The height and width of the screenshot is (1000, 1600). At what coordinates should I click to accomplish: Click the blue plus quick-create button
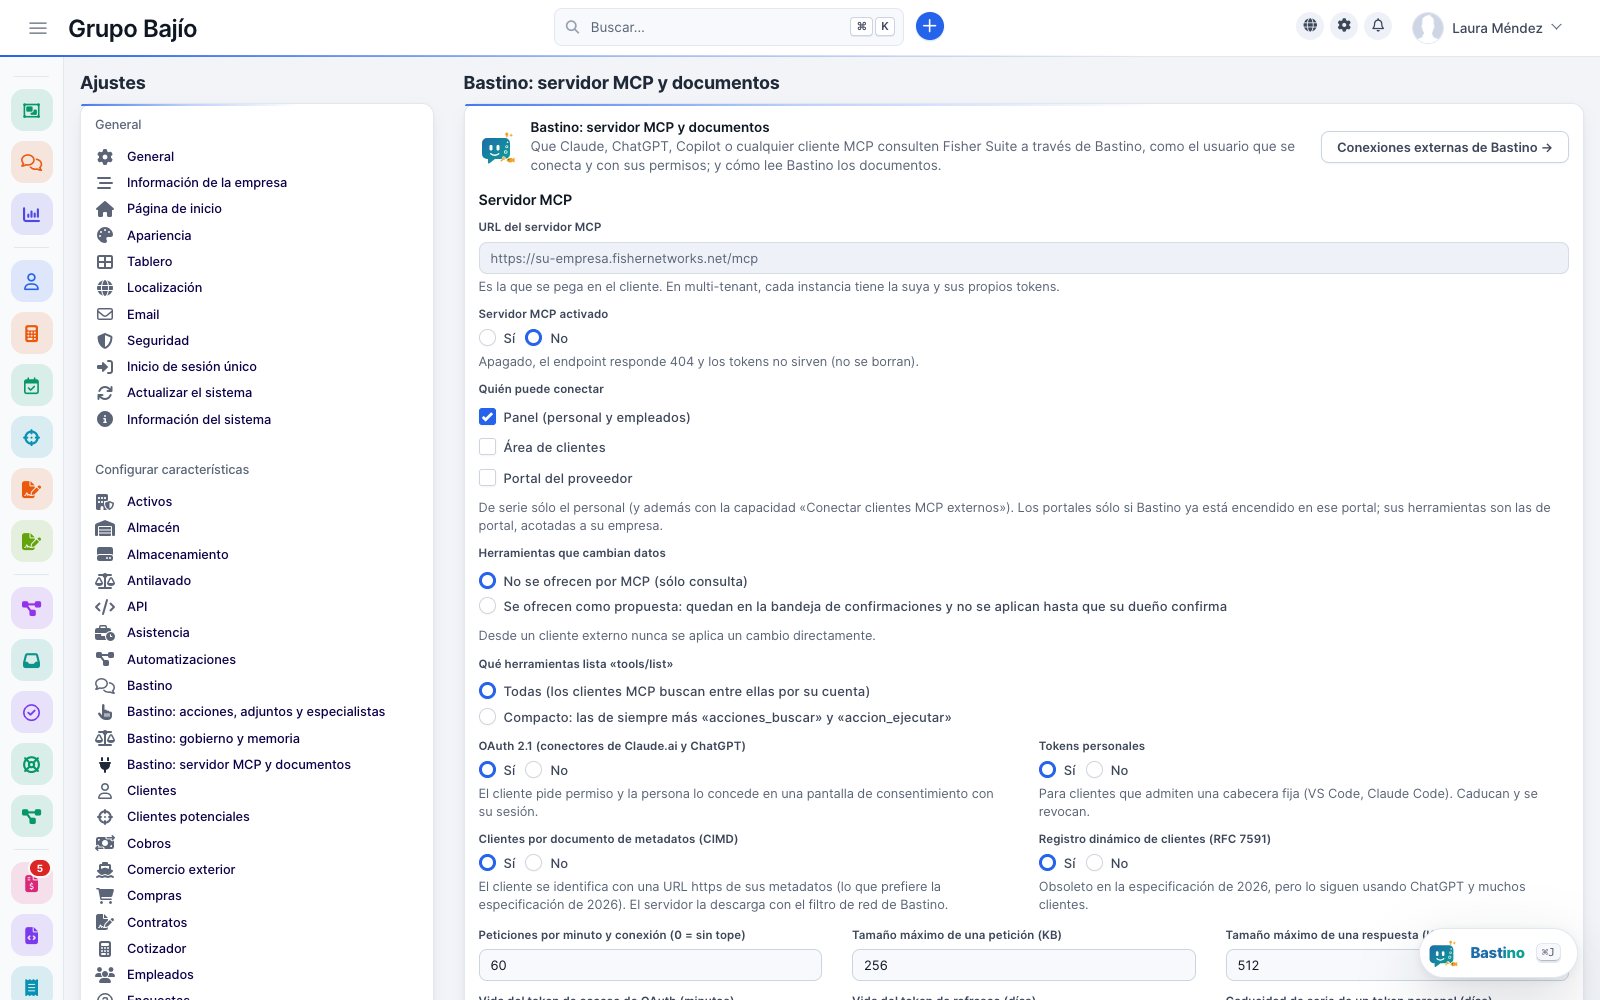coord(929,27)
